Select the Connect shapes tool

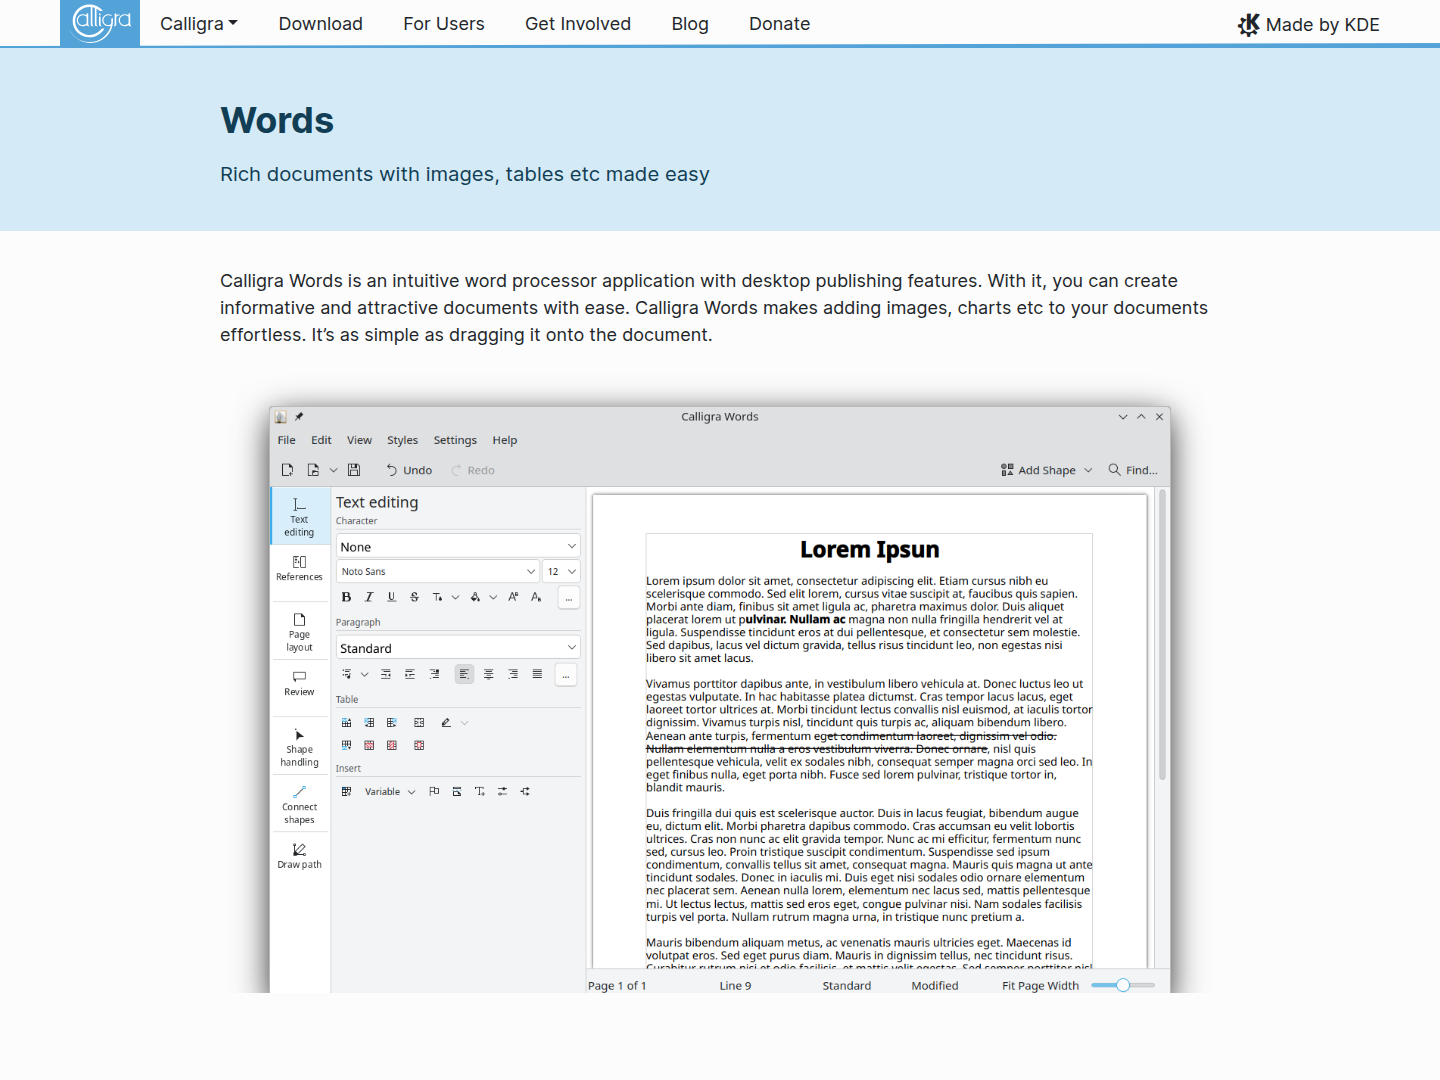coord(299,805)
